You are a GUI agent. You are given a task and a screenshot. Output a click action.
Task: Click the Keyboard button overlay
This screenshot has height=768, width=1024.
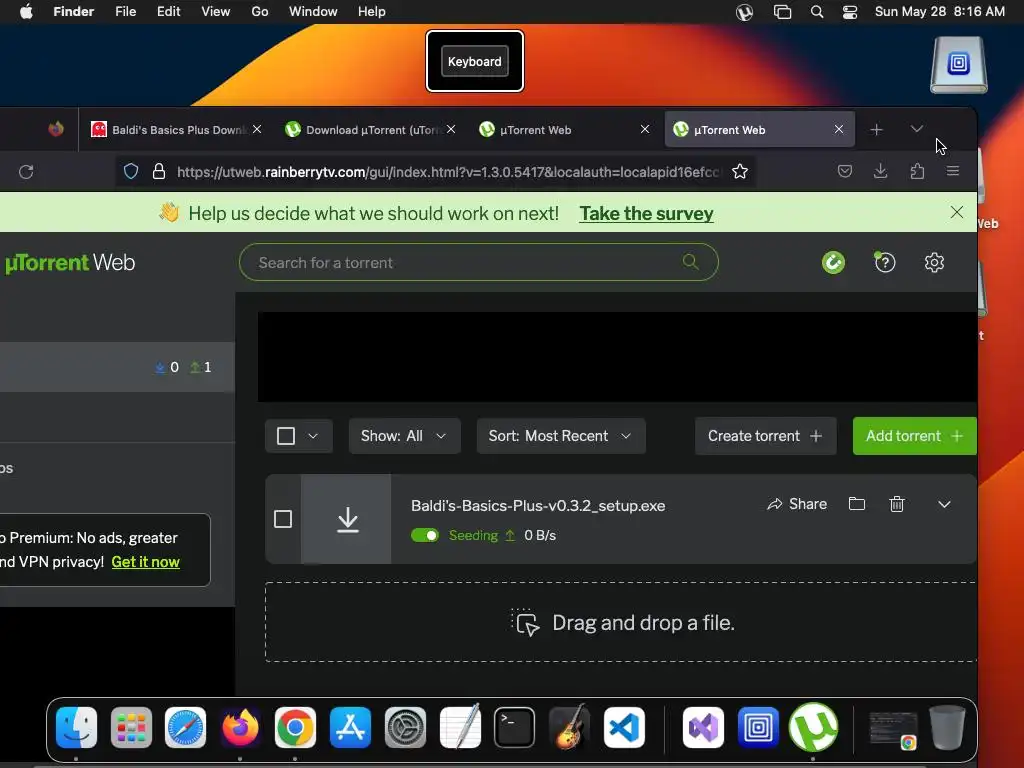click(x=475, y=61)
